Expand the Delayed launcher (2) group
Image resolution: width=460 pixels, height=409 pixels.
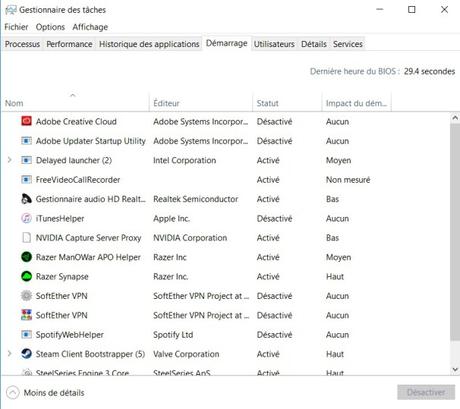click(10, 160)
